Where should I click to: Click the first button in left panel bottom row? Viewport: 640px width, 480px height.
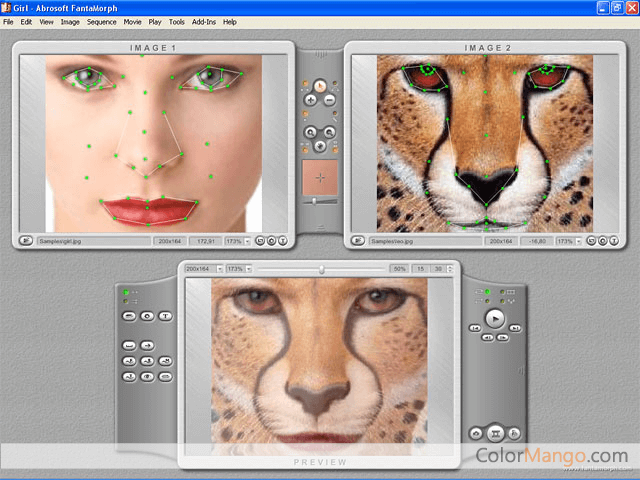point(129,377)
